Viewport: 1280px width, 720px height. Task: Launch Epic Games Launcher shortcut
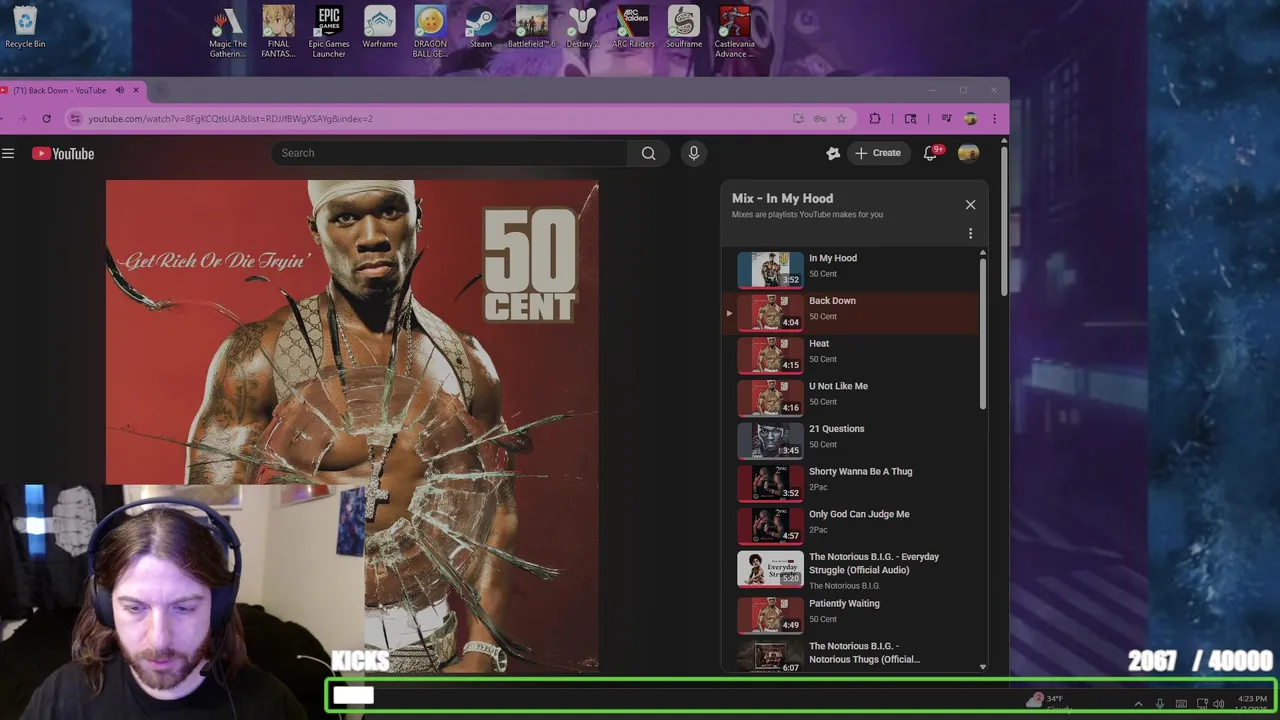329,32
